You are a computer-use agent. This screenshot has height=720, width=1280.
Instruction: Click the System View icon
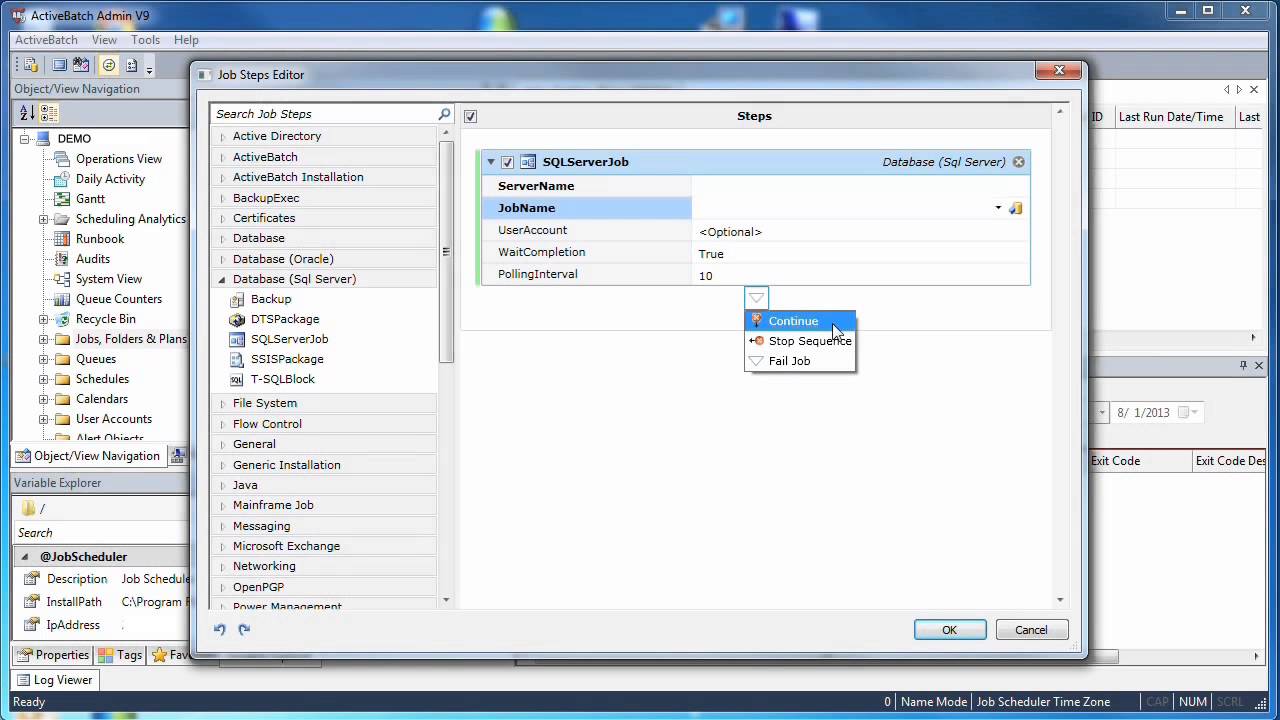[62, 279]
